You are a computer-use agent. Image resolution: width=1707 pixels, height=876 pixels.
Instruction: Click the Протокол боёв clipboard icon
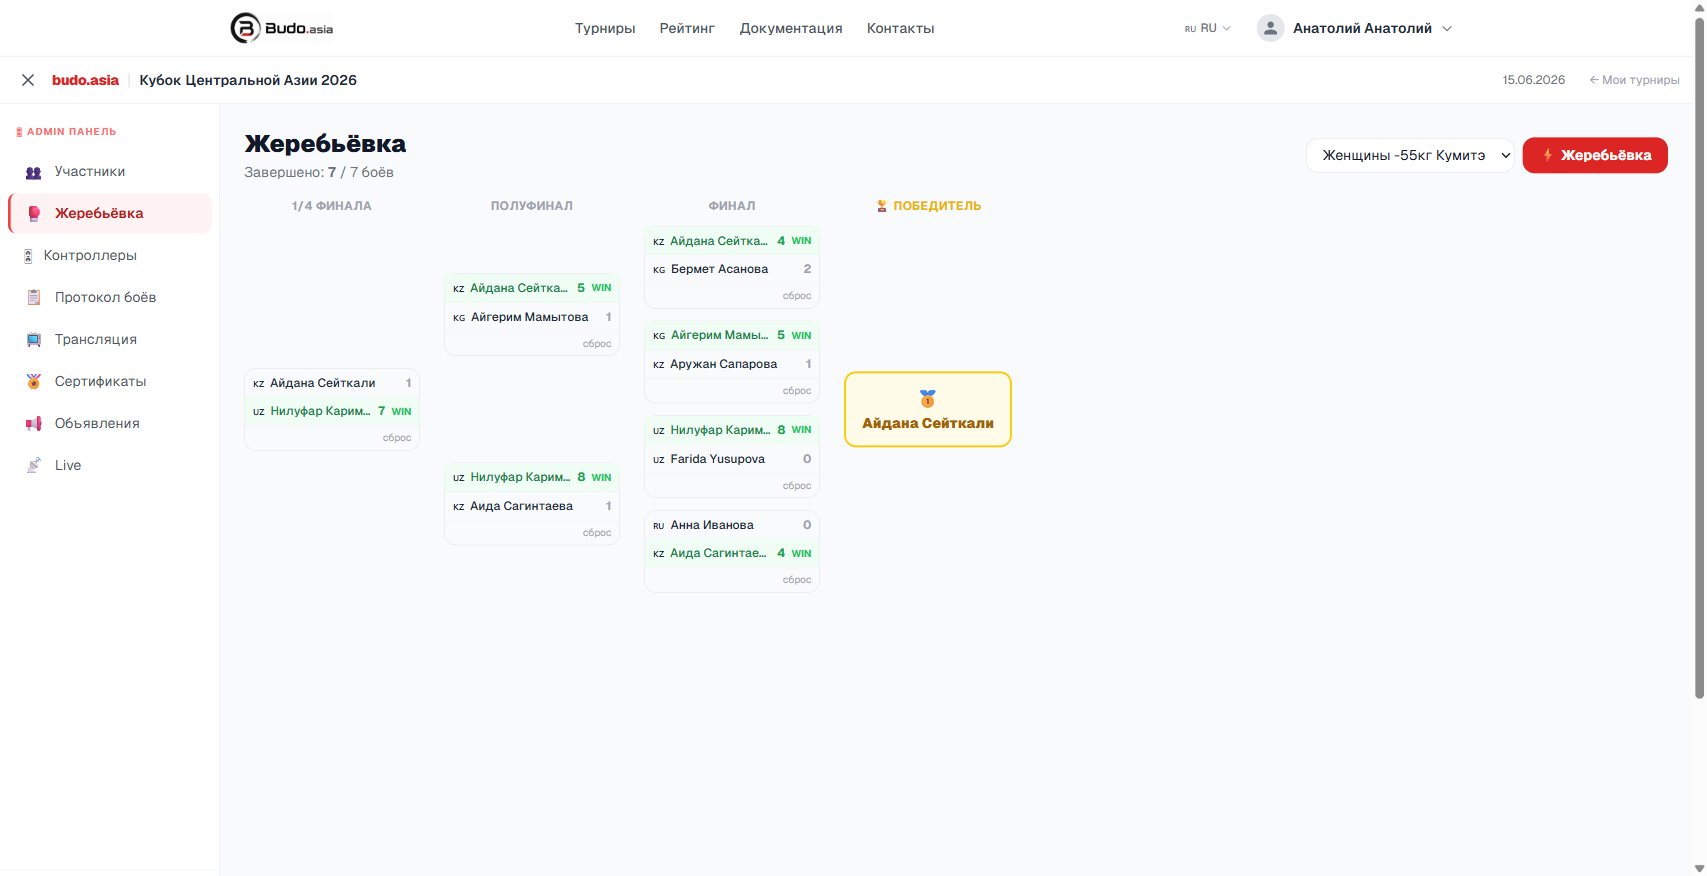(x=34, y=298)
